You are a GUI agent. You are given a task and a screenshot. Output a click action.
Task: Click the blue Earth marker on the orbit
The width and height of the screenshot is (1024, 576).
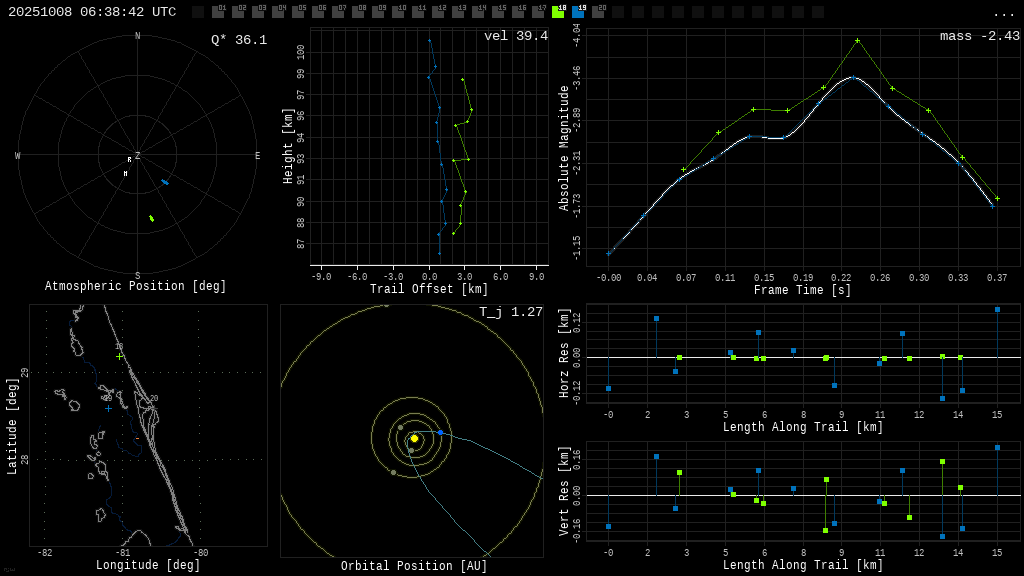(x=440, y=433)
